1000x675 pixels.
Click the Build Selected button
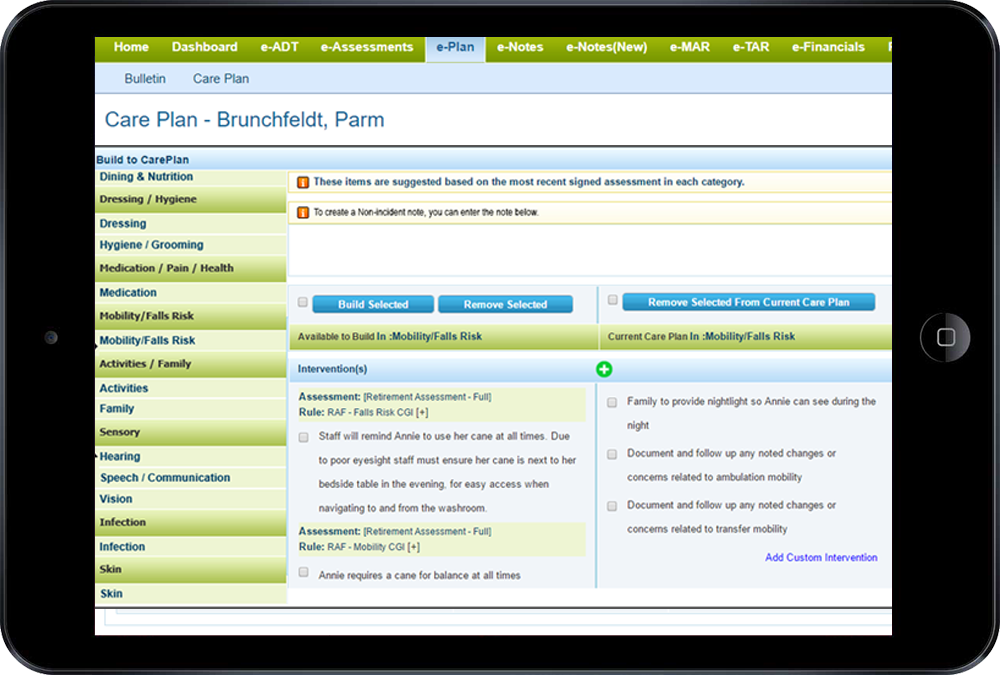(x=372, y=304)
